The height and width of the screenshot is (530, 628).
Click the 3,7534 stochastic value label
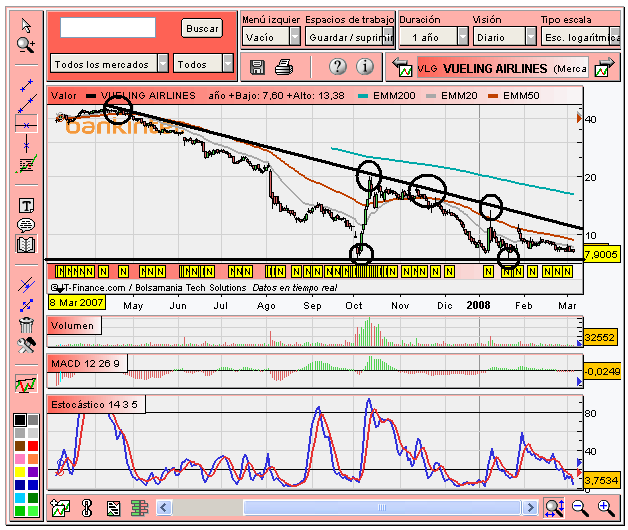click(601, 480)
